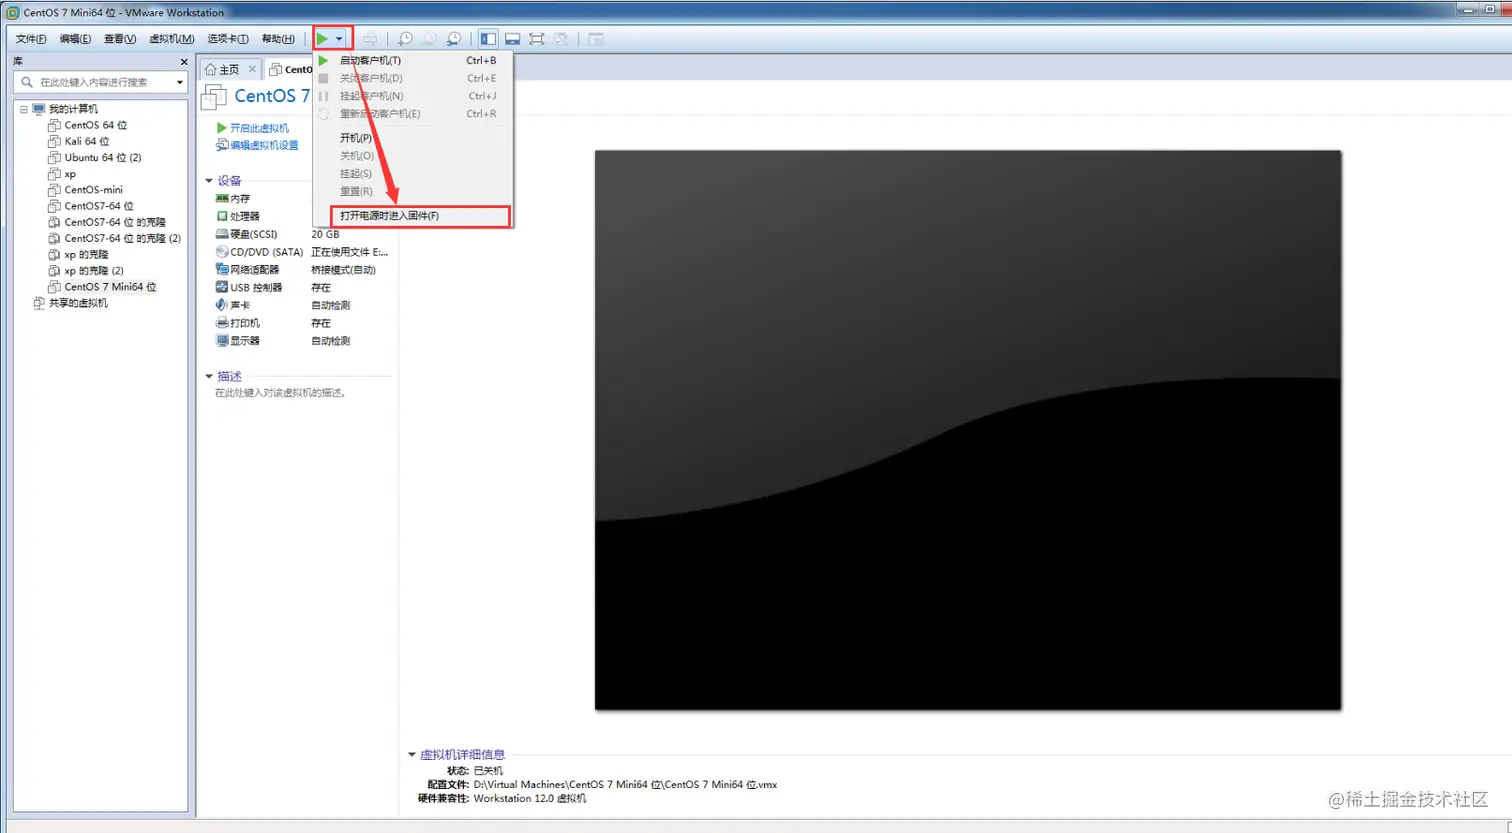Click the description text field placeholder

pyautogui.click(x=280, y=393)
